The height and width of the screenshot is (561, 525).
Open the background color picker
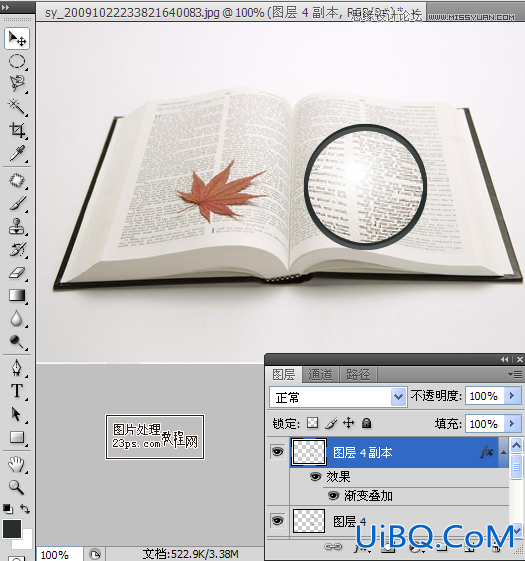(26, 541)
